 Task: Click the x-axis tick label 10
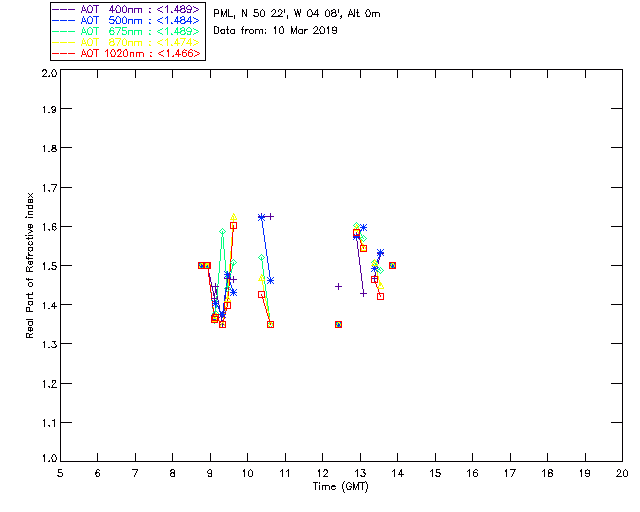point(247,474)
